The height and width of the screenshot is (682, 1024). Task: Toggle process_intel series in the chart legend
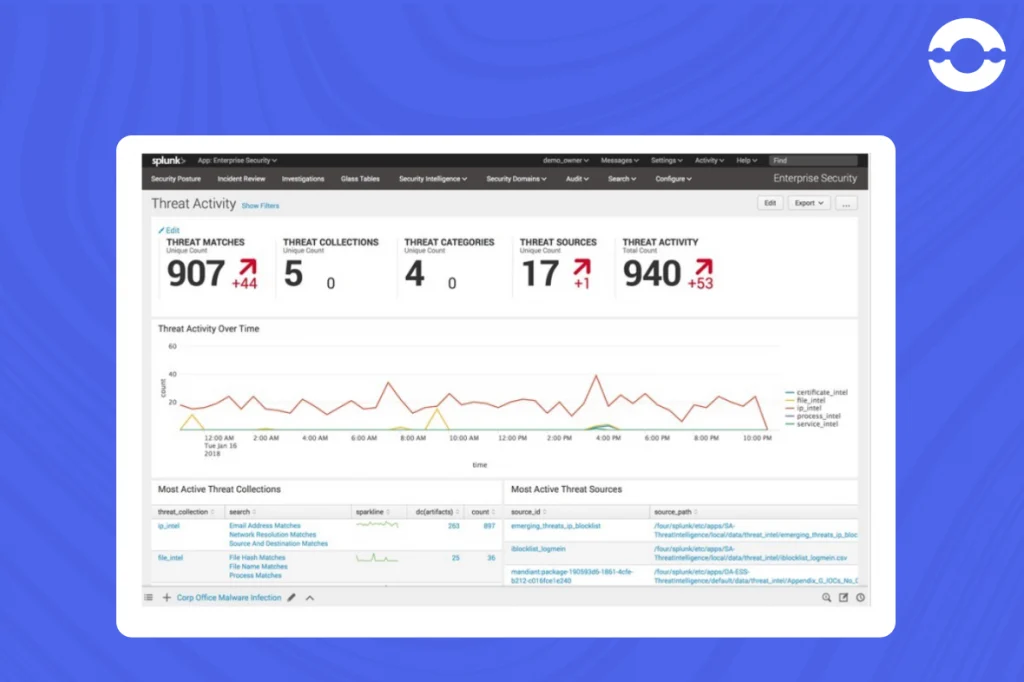[813, 416]
